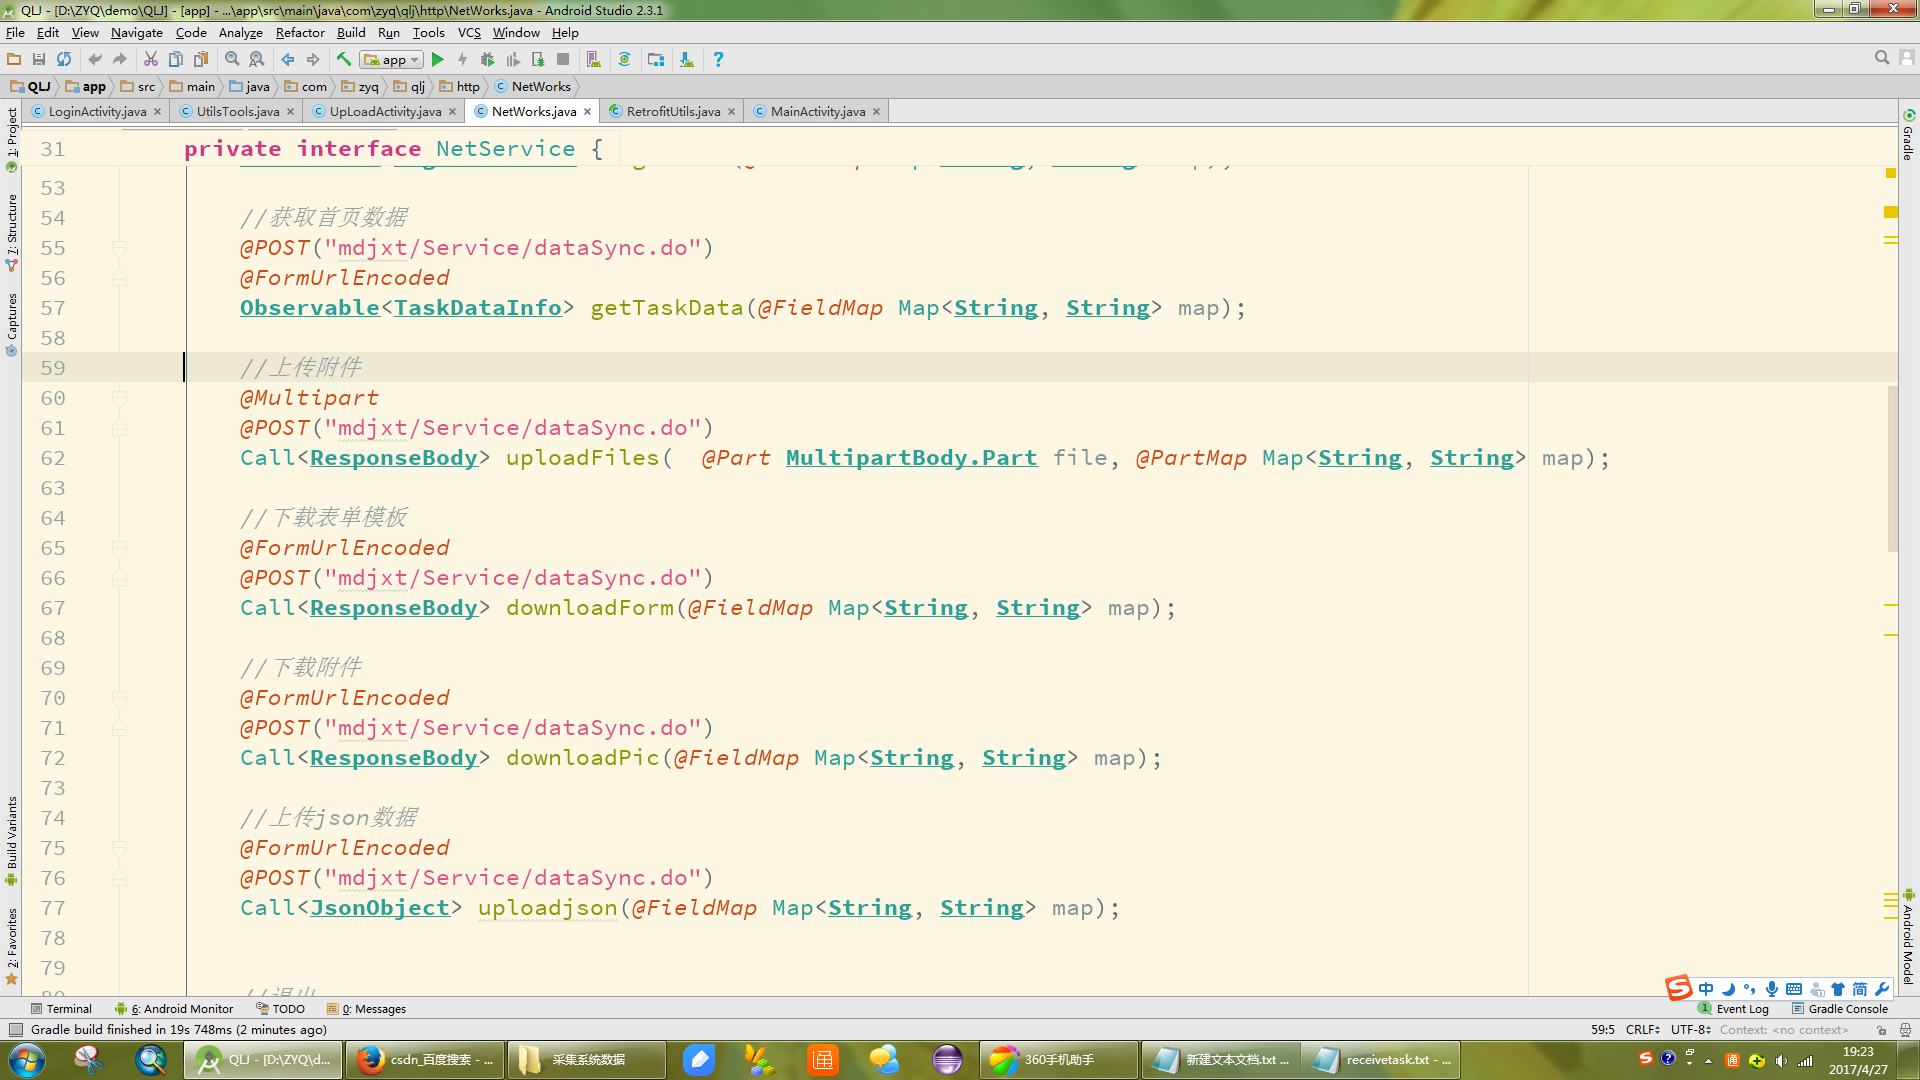Collapse fold marker at line 75
The width and height of the screenshot is (1920, 1080).
pyautogui.click(x=119, y=848)
